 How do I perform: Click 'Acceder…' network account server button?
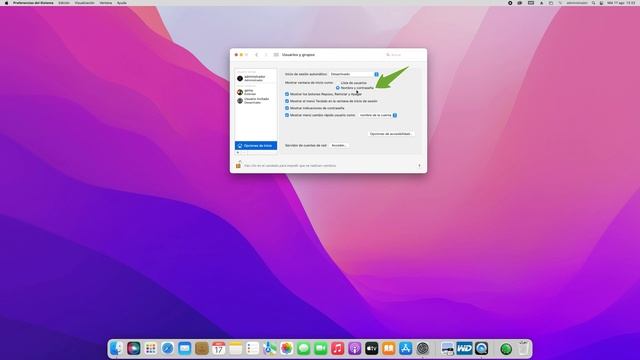339,145
